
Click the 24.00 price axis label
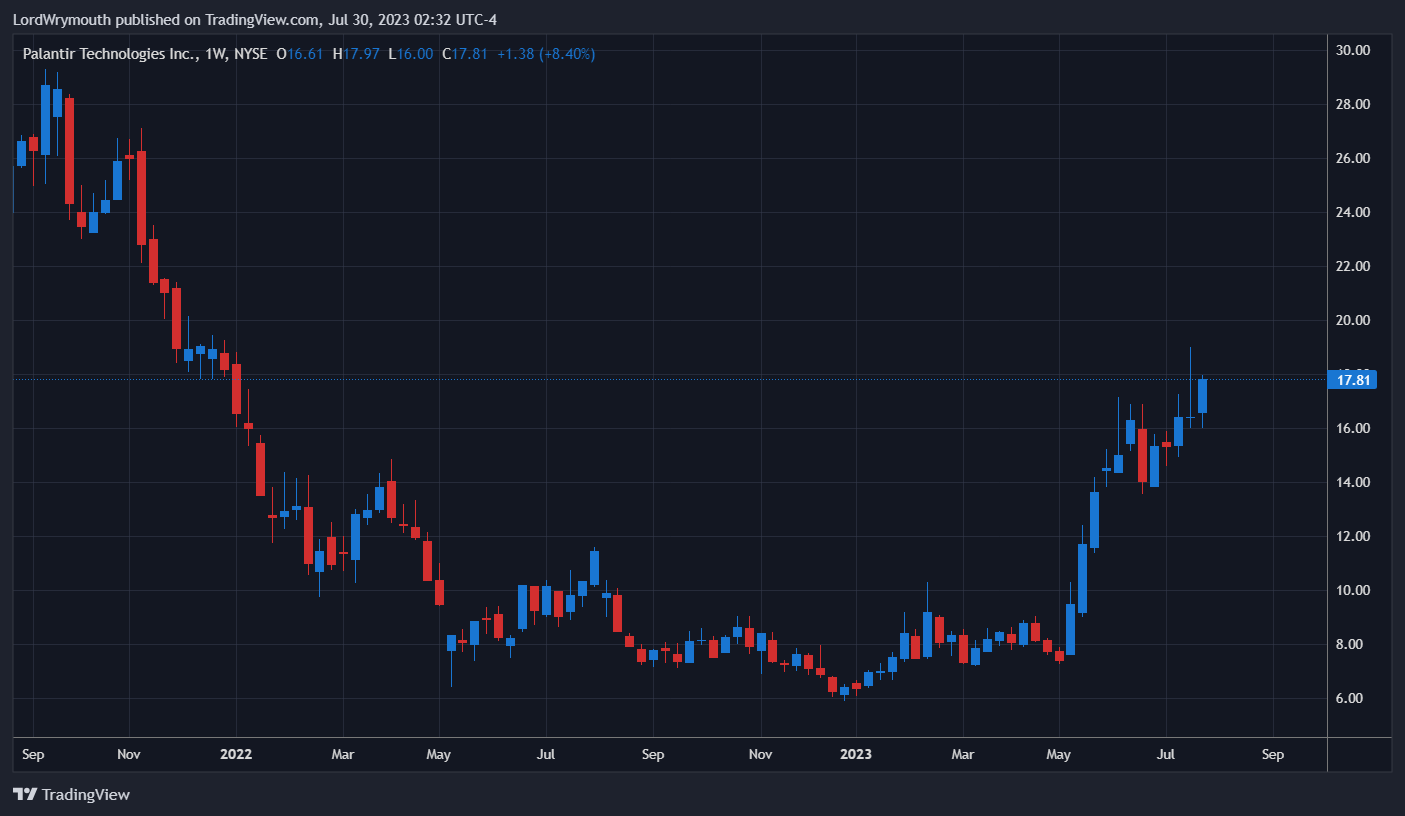pos(1353,212)
